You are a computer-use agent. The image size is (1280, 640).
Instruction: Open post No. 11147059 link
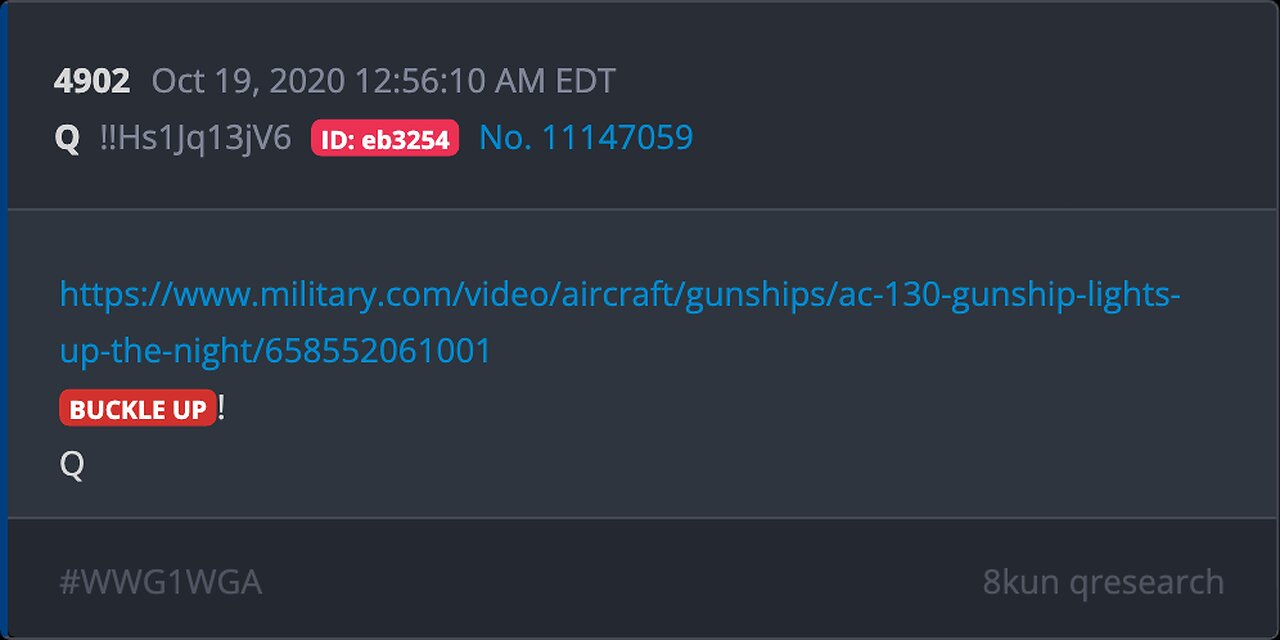coord(586,138)
